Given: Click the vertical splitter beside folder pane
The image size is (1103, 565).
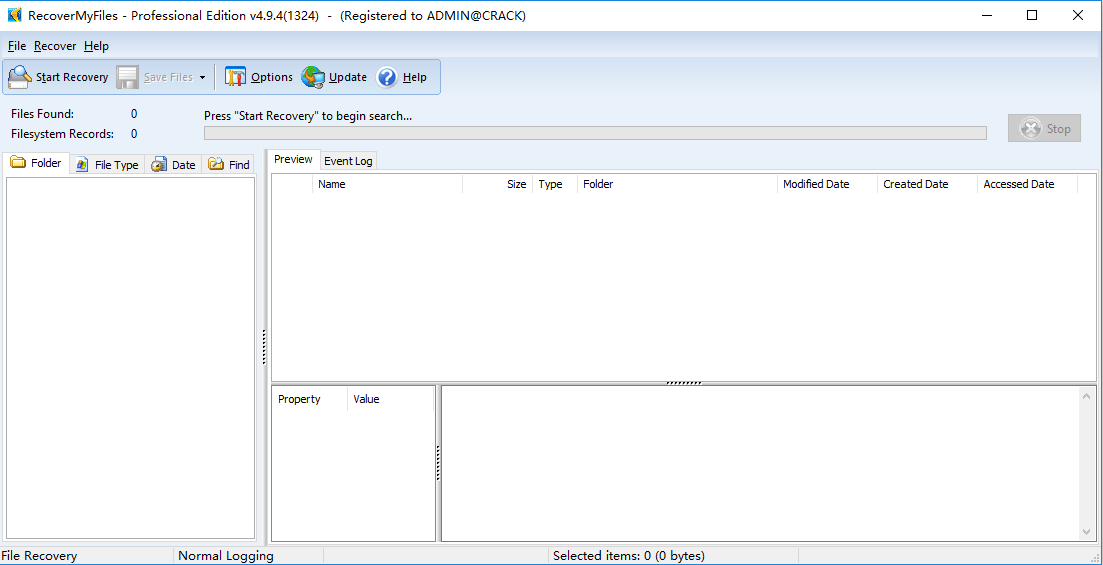Looking at the screenshot, I should coord(264,347).
